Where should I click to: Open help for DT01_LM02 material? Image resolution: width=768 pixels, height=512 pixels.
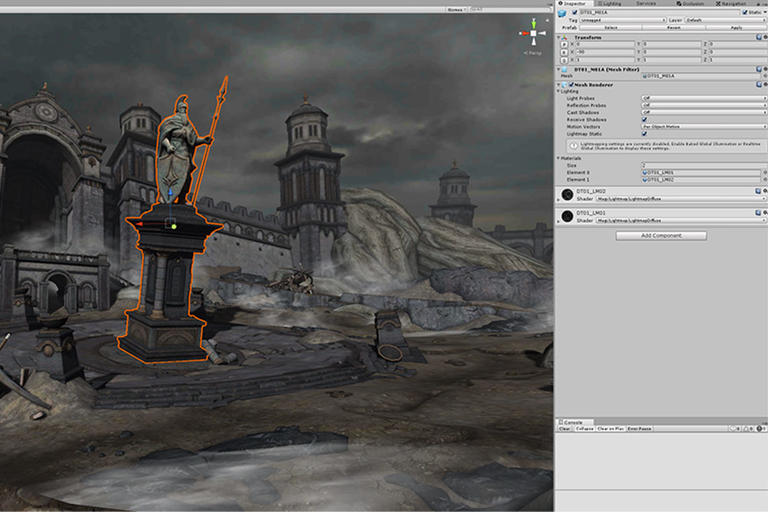(759, 191)
